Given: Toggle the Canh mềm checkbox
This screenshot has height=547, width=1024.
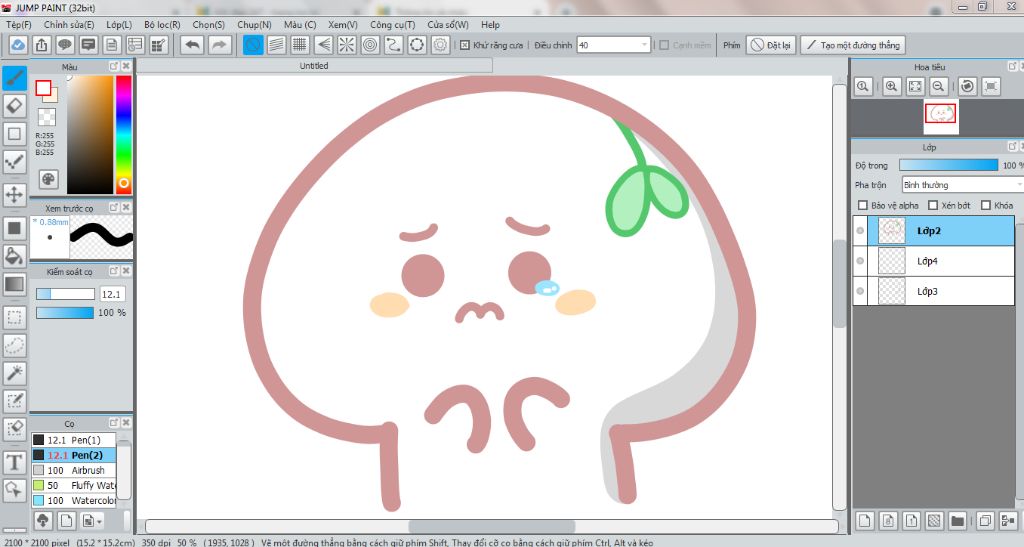Looking at the screenshot, I should click(x=664, y=45).
